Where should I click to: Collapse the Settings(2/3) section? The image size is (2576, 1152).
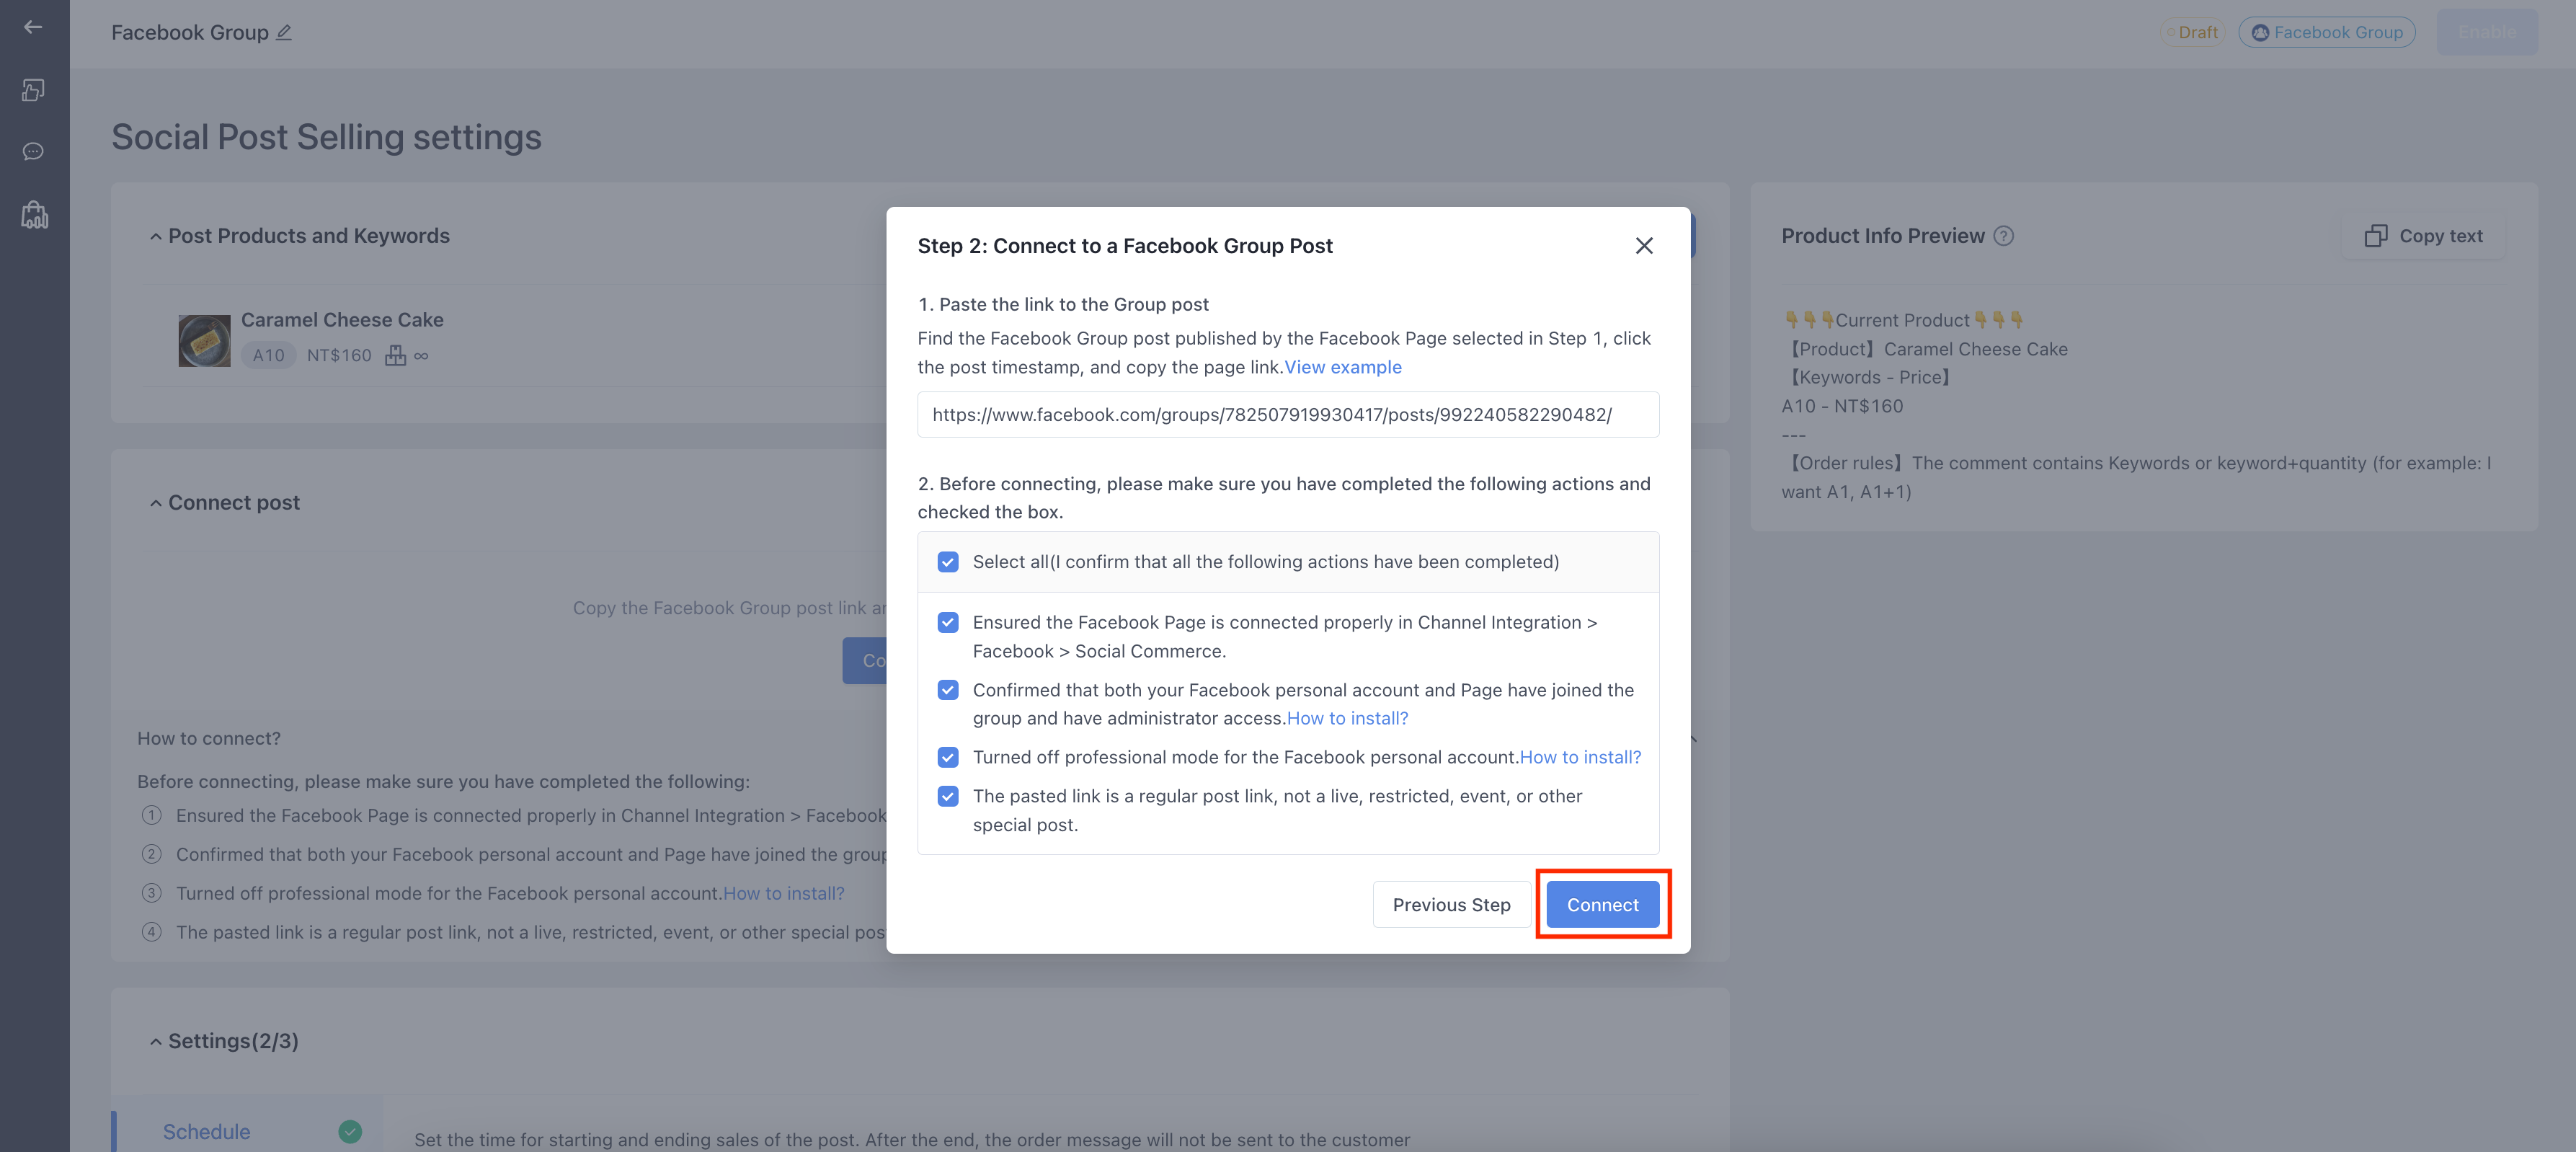pyautogui.click(x=156, y=1042)
